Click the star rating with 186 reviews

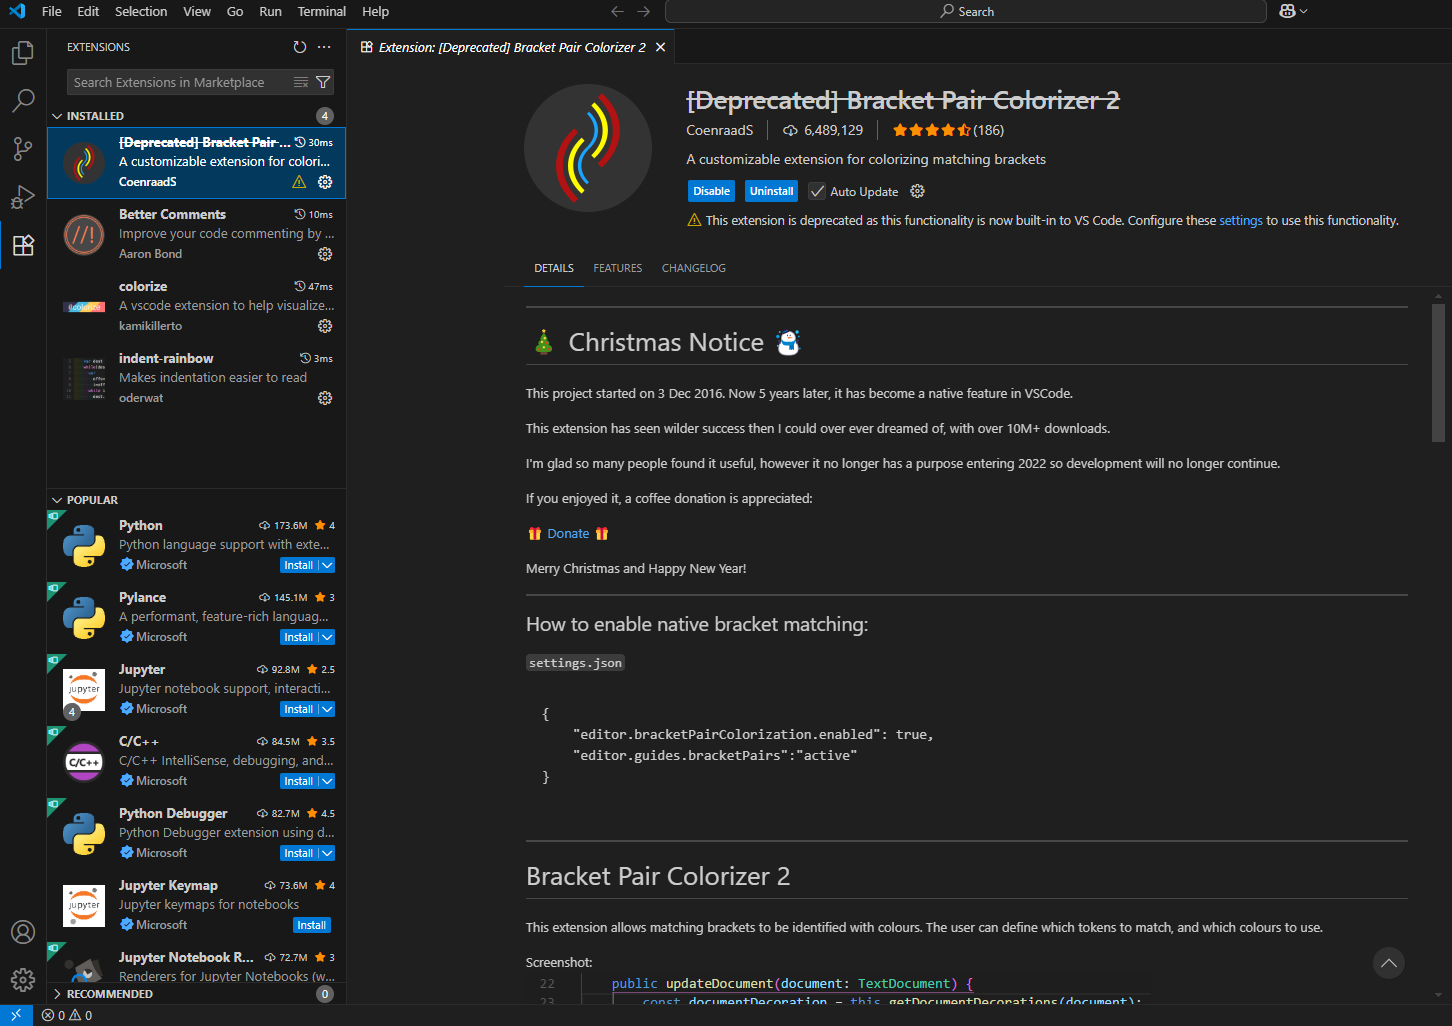(948, 130)
